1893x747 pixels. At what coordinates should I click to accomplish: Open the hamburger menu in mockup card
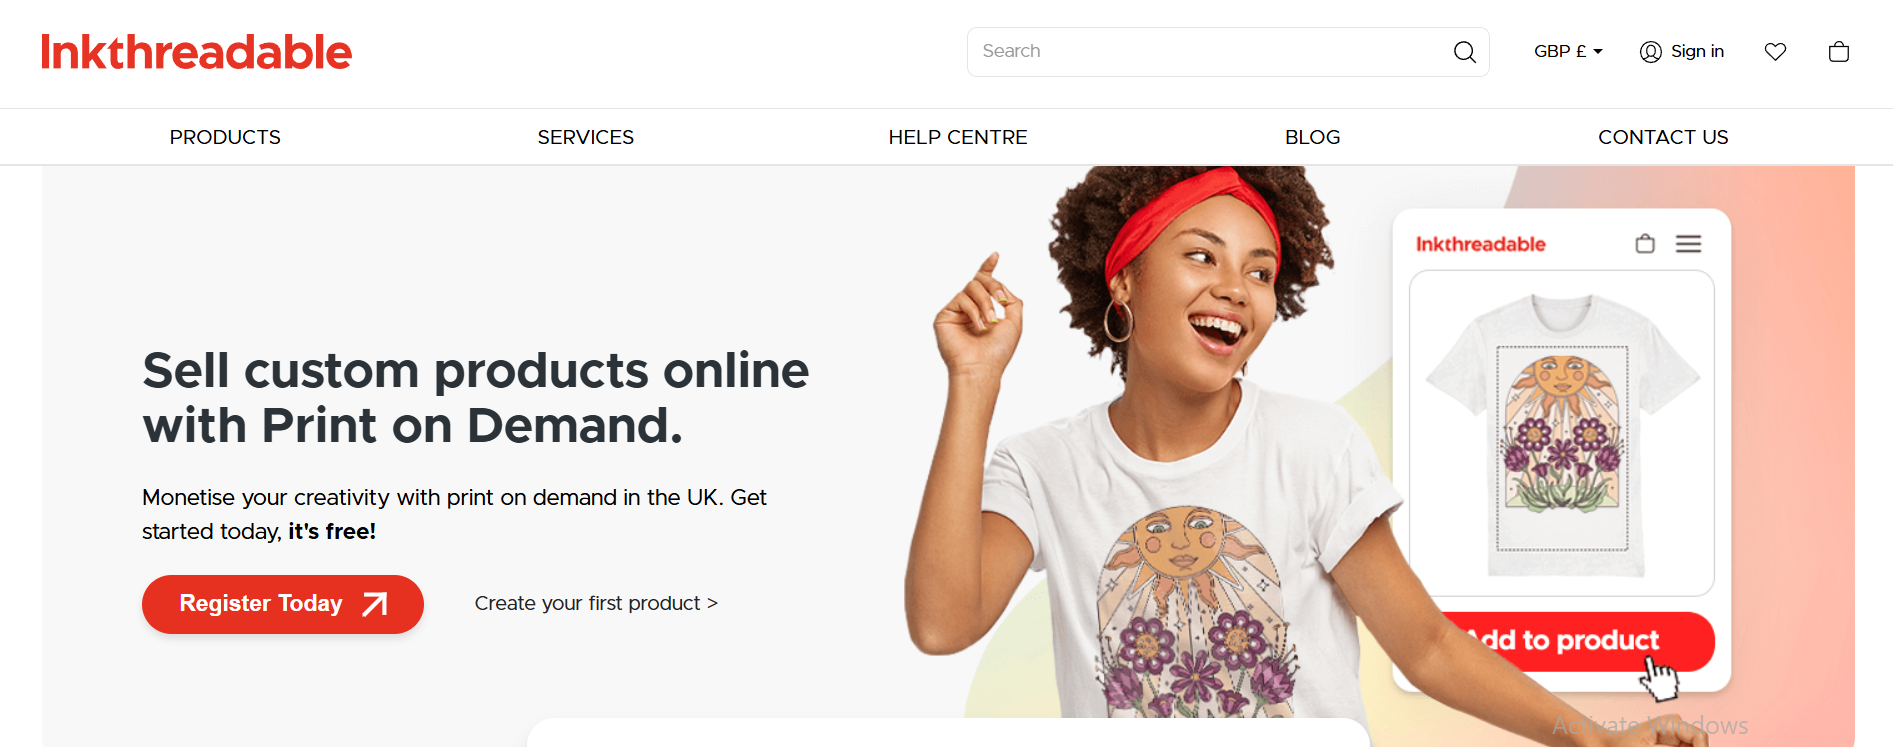(1688, 244)
